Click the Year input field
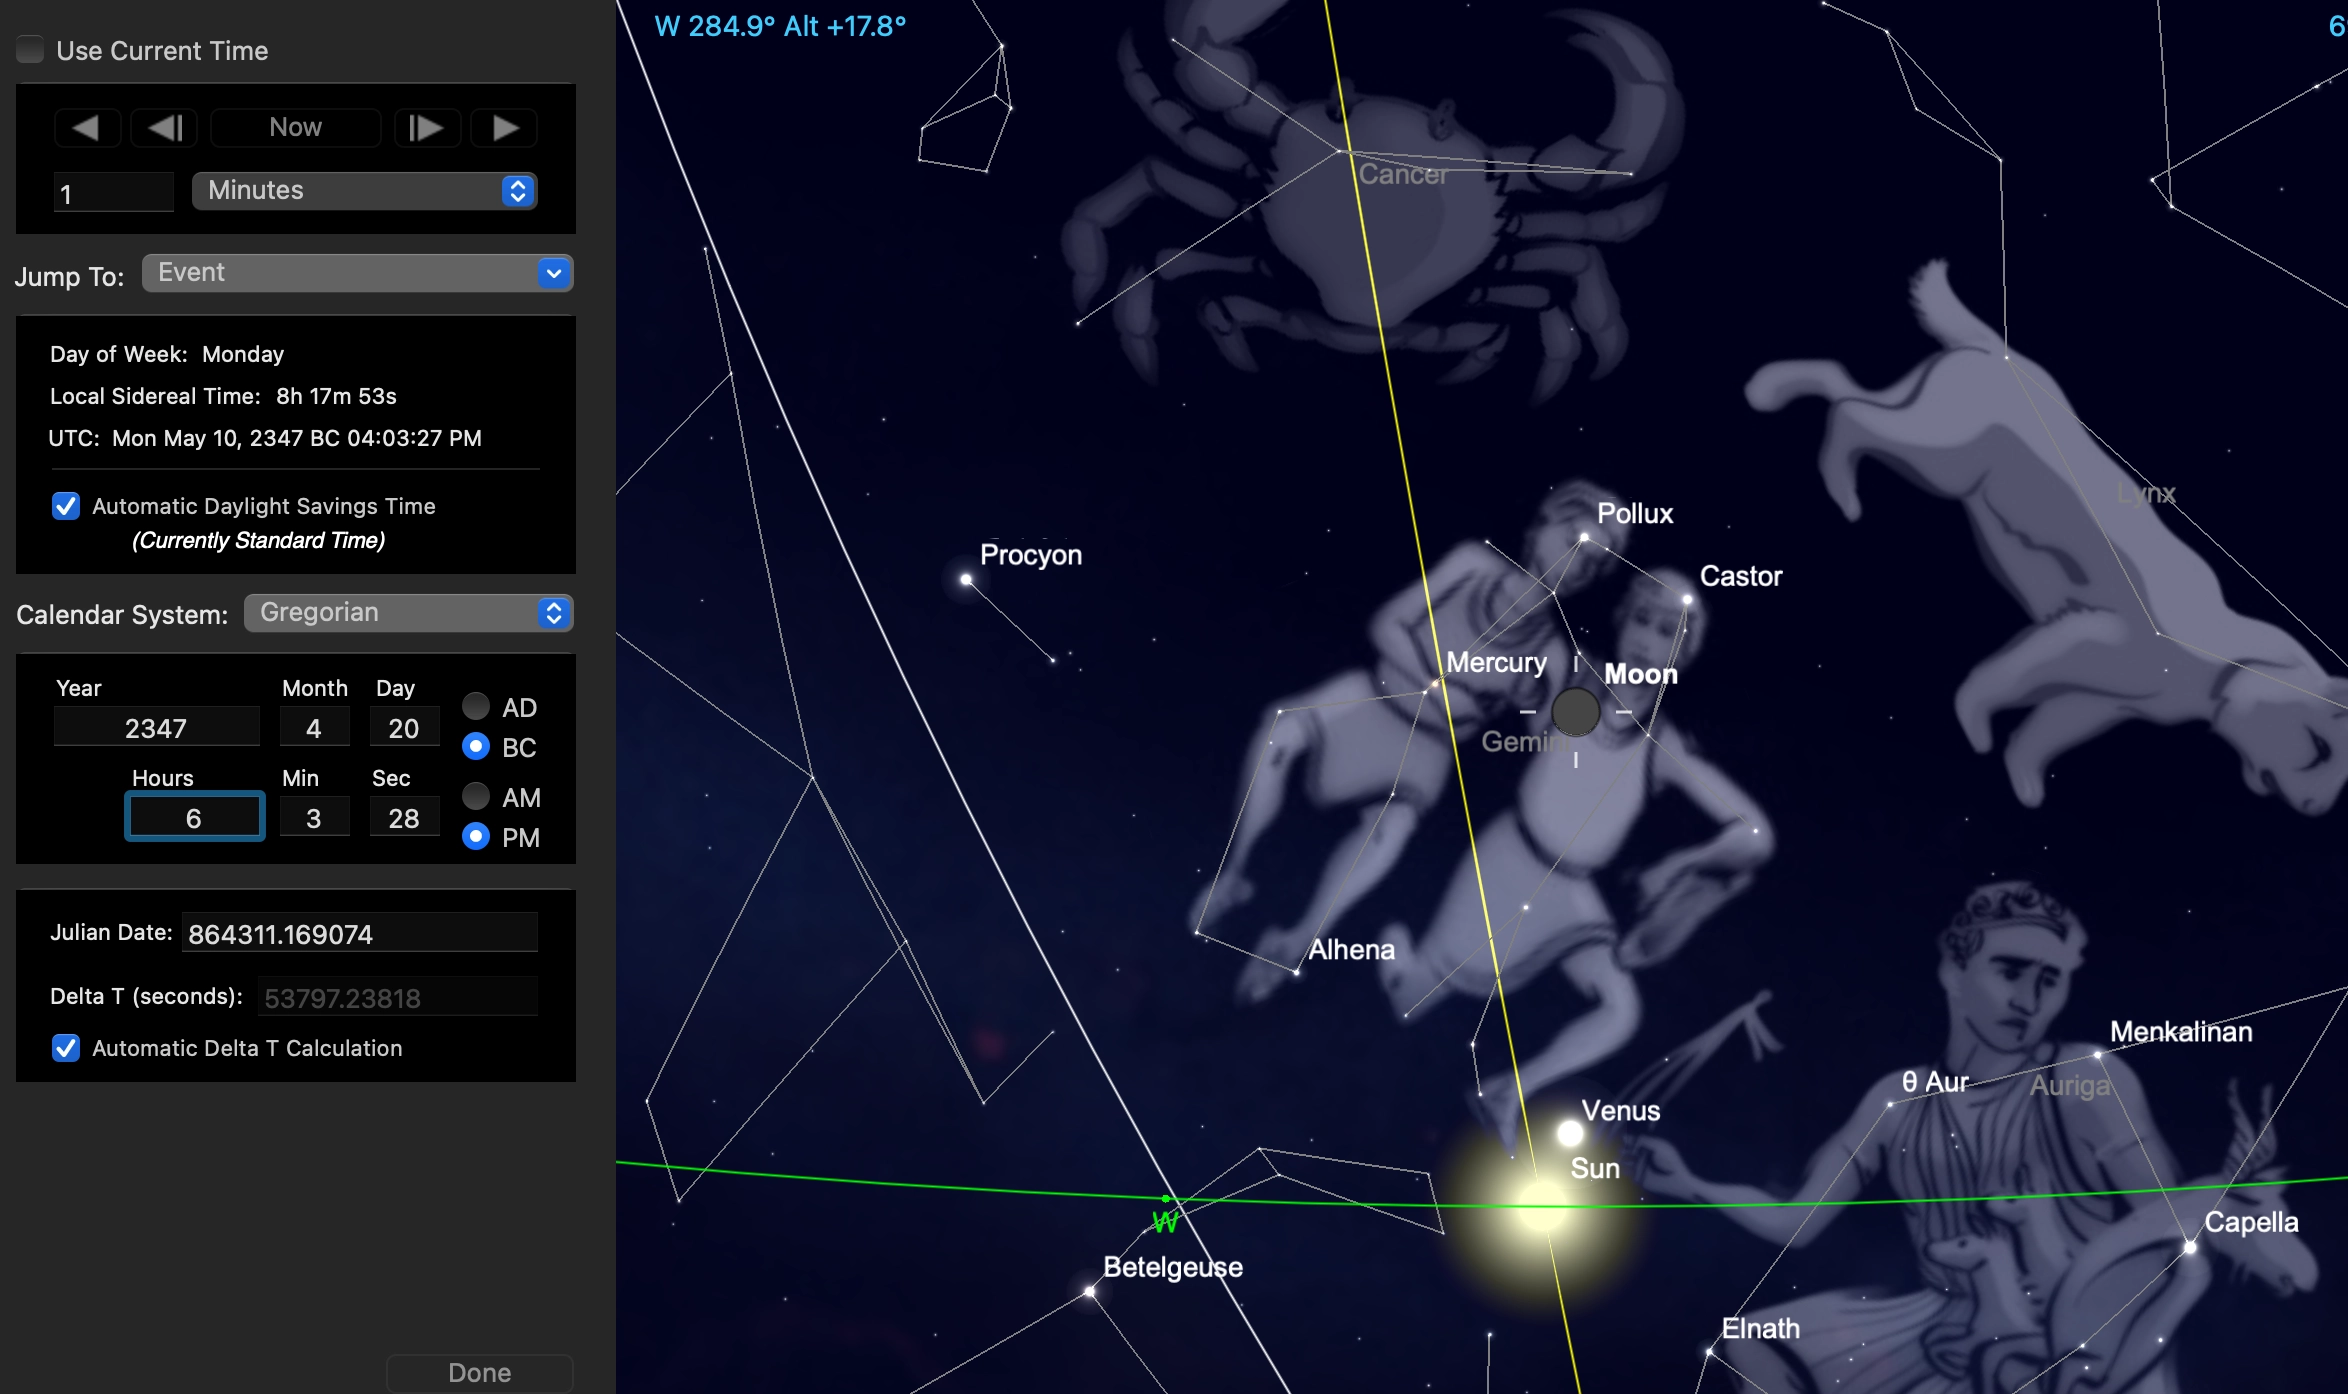The image size is (2348, 1394). [156, 728]
